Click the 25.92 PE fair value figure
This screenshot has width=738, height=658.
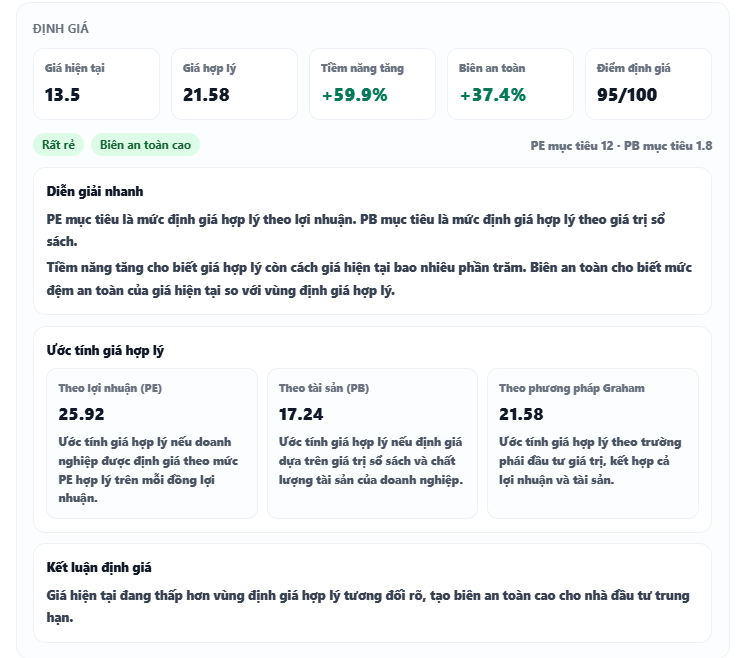click(81, 414)
